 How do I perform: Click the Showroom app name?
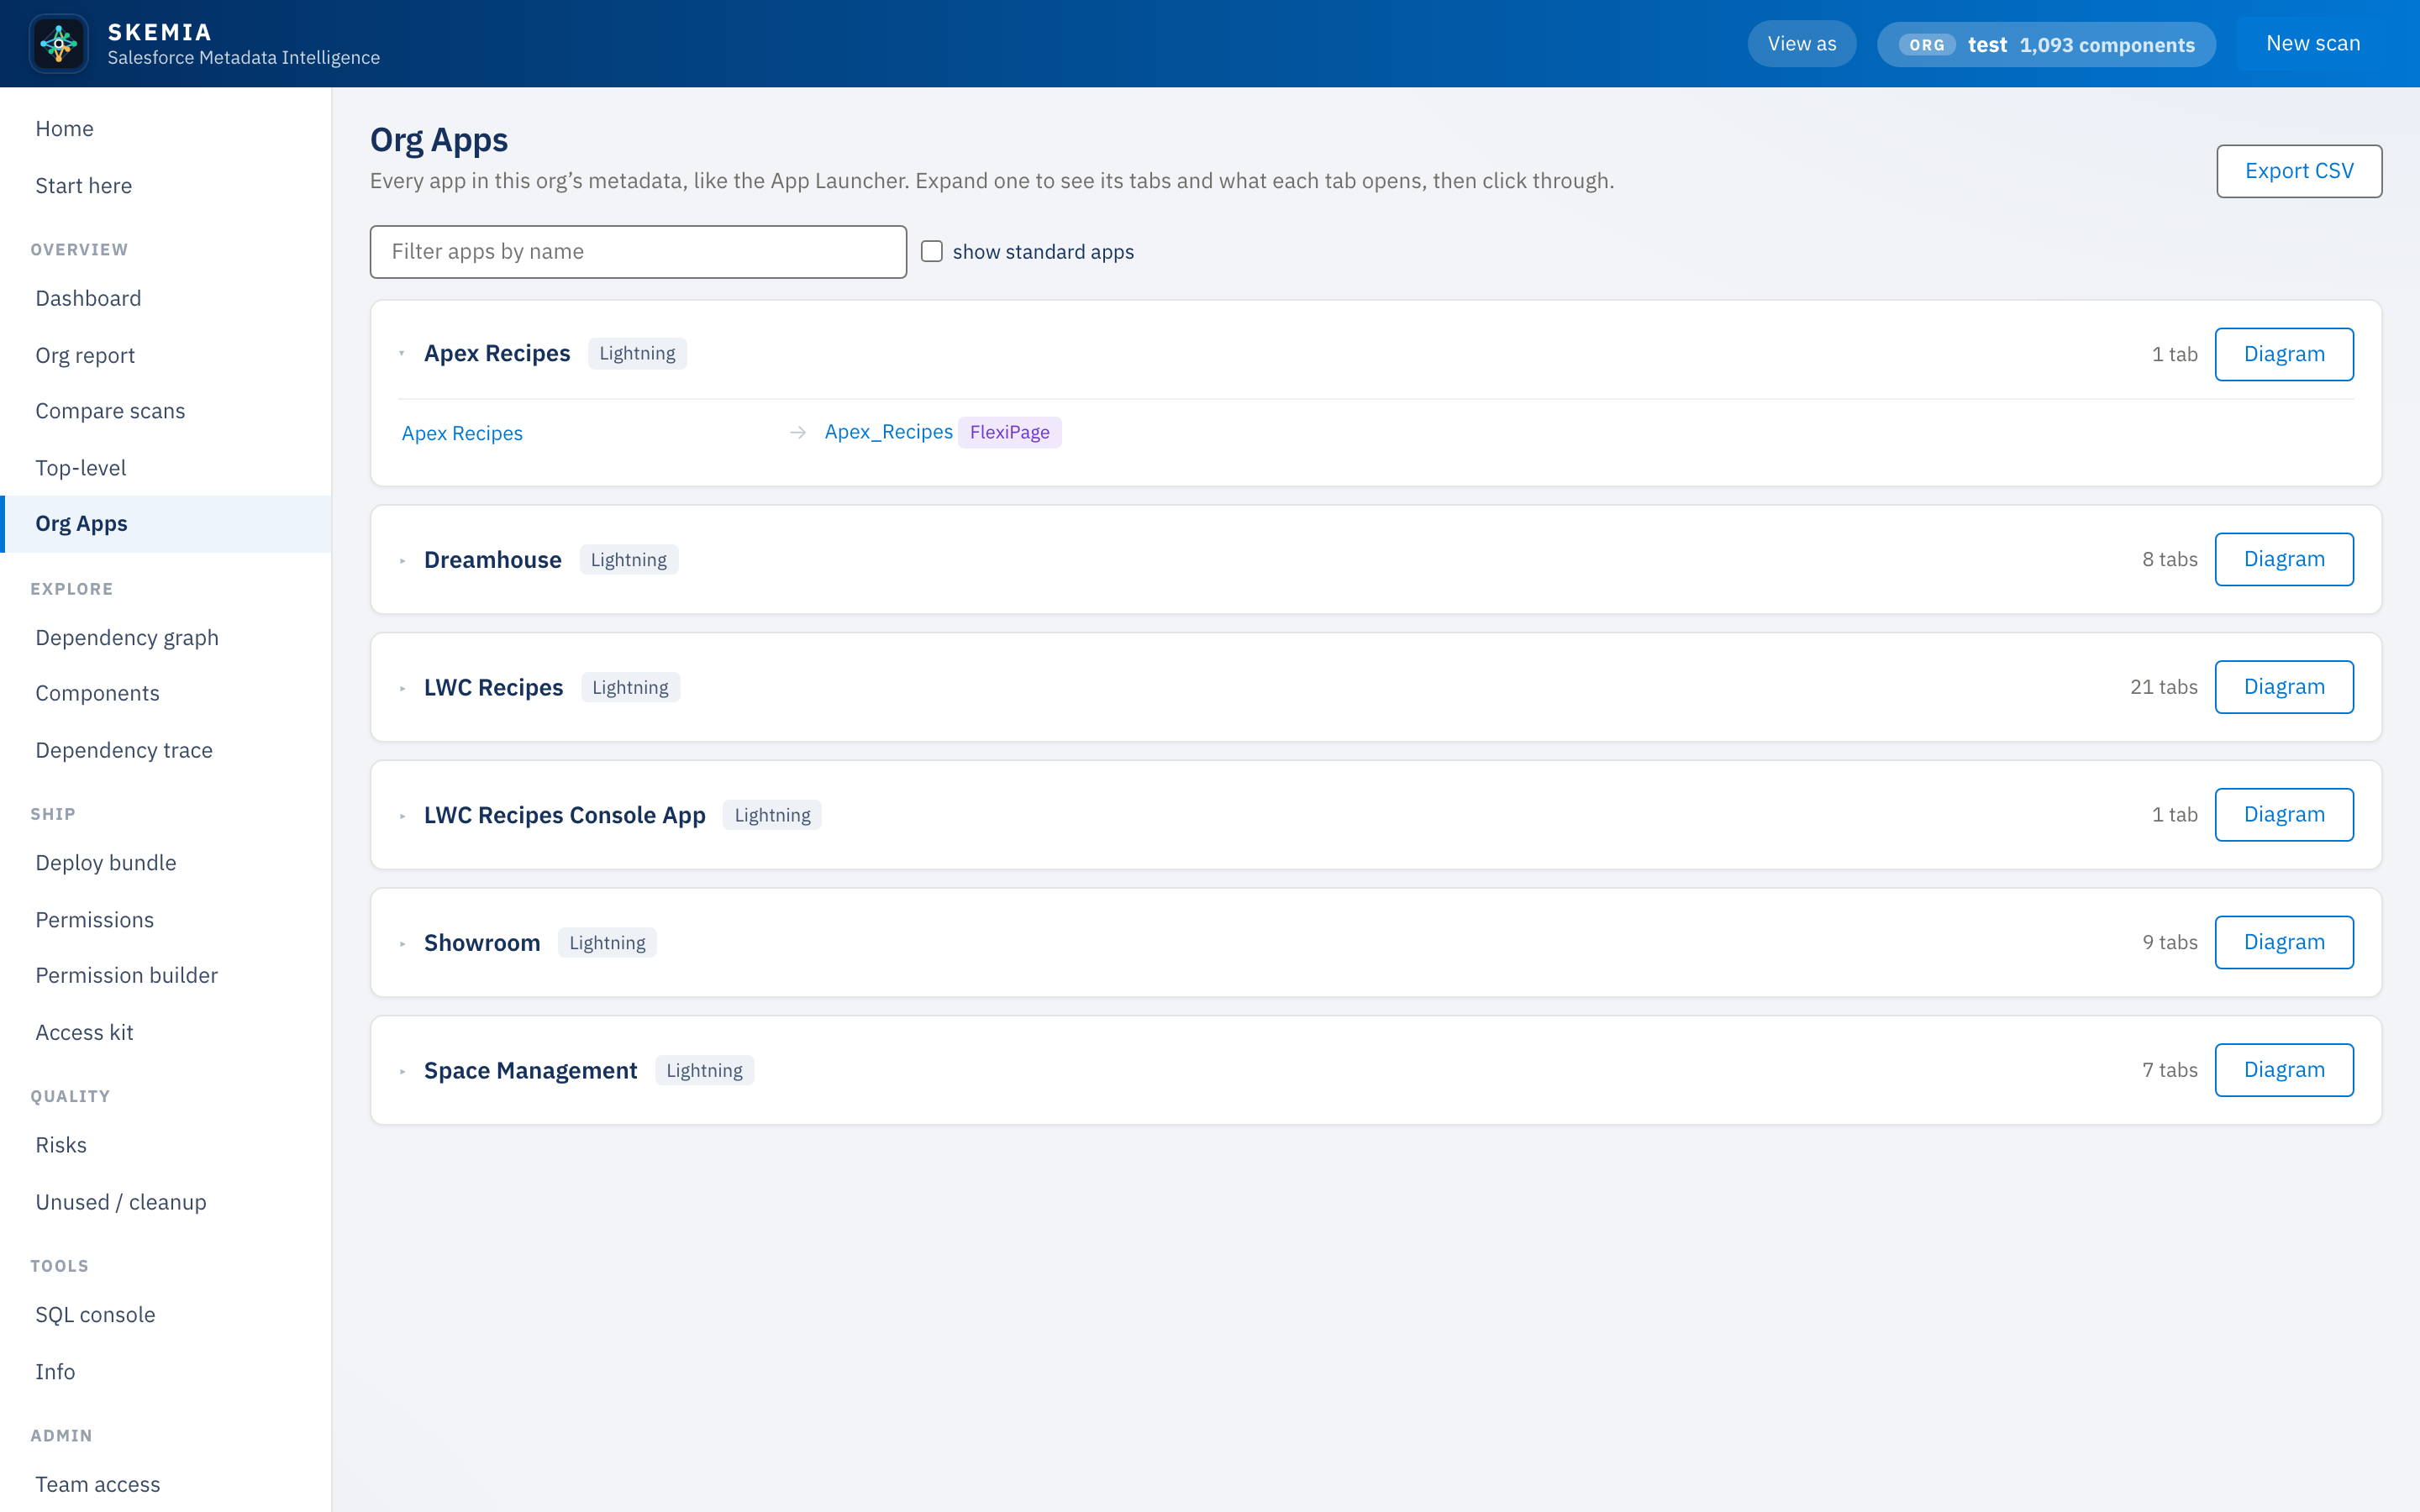(482, 943)
